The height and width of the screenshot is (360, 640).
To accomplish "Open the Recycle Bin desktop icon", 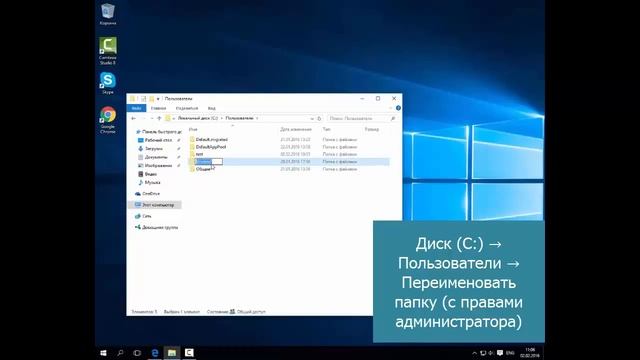I will (108, 14).
